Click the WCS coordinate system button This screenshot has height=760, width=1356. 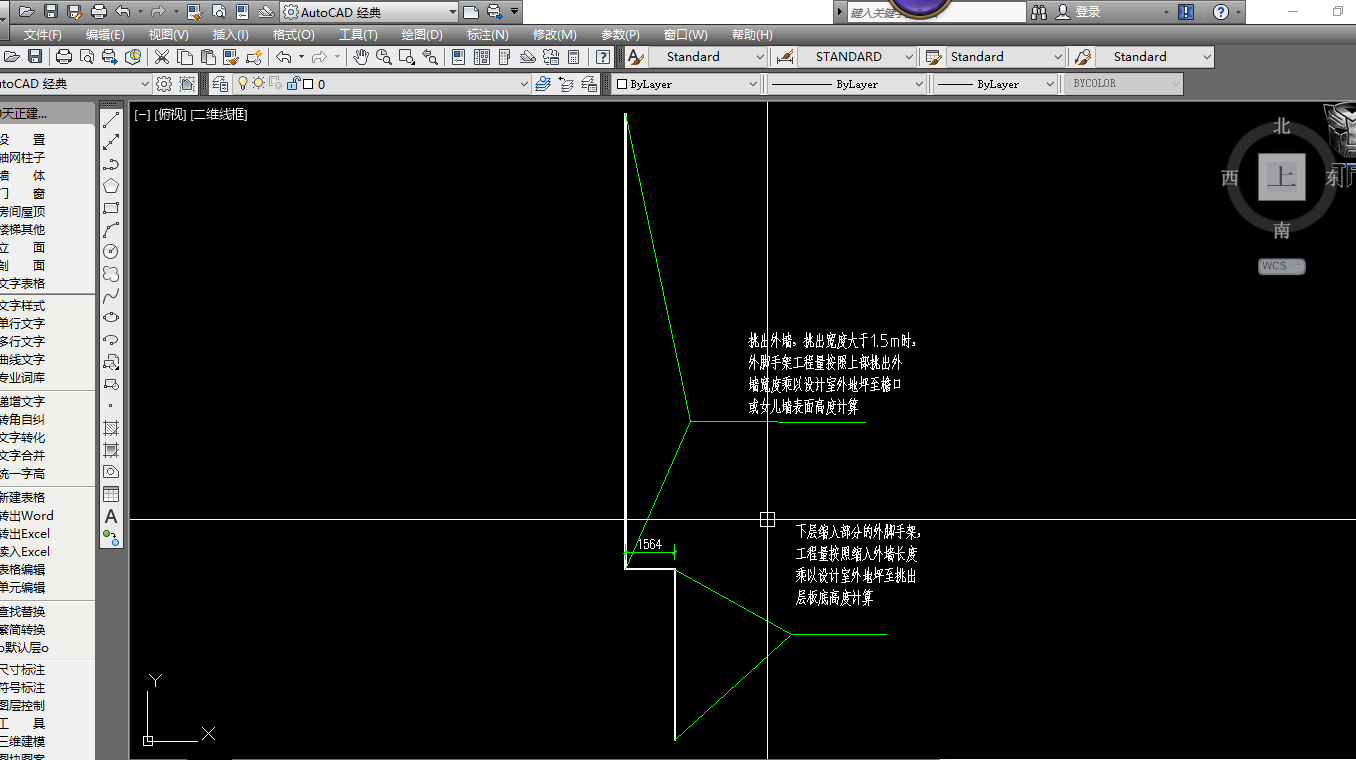tap(1282, 266)
